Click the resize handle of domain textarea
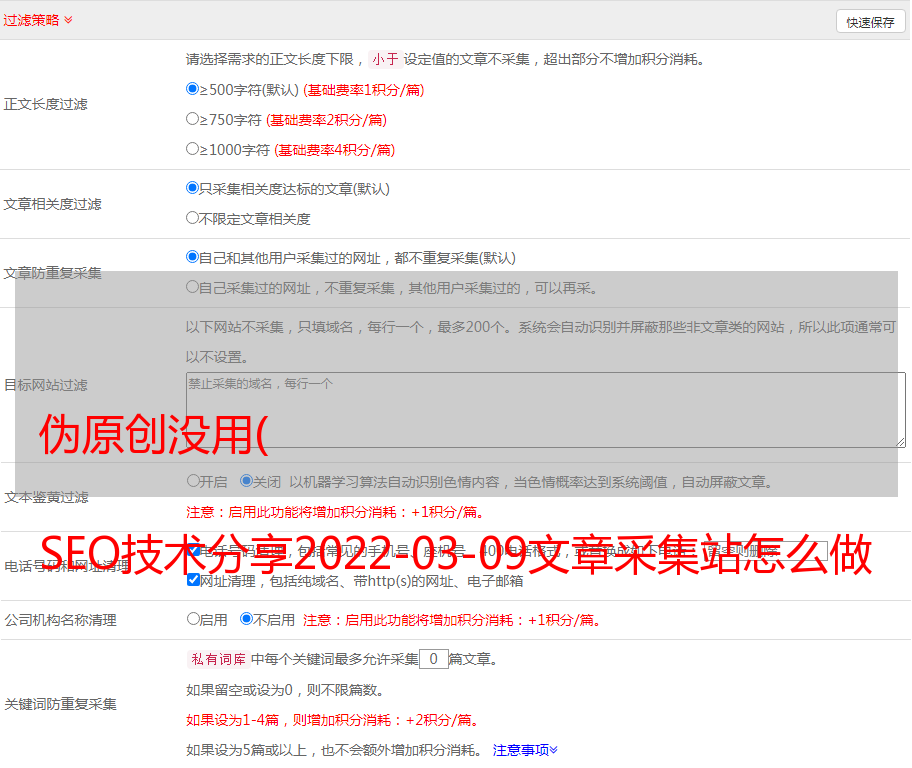The width and height of the screenshot is (912, 768). (900, 441)
